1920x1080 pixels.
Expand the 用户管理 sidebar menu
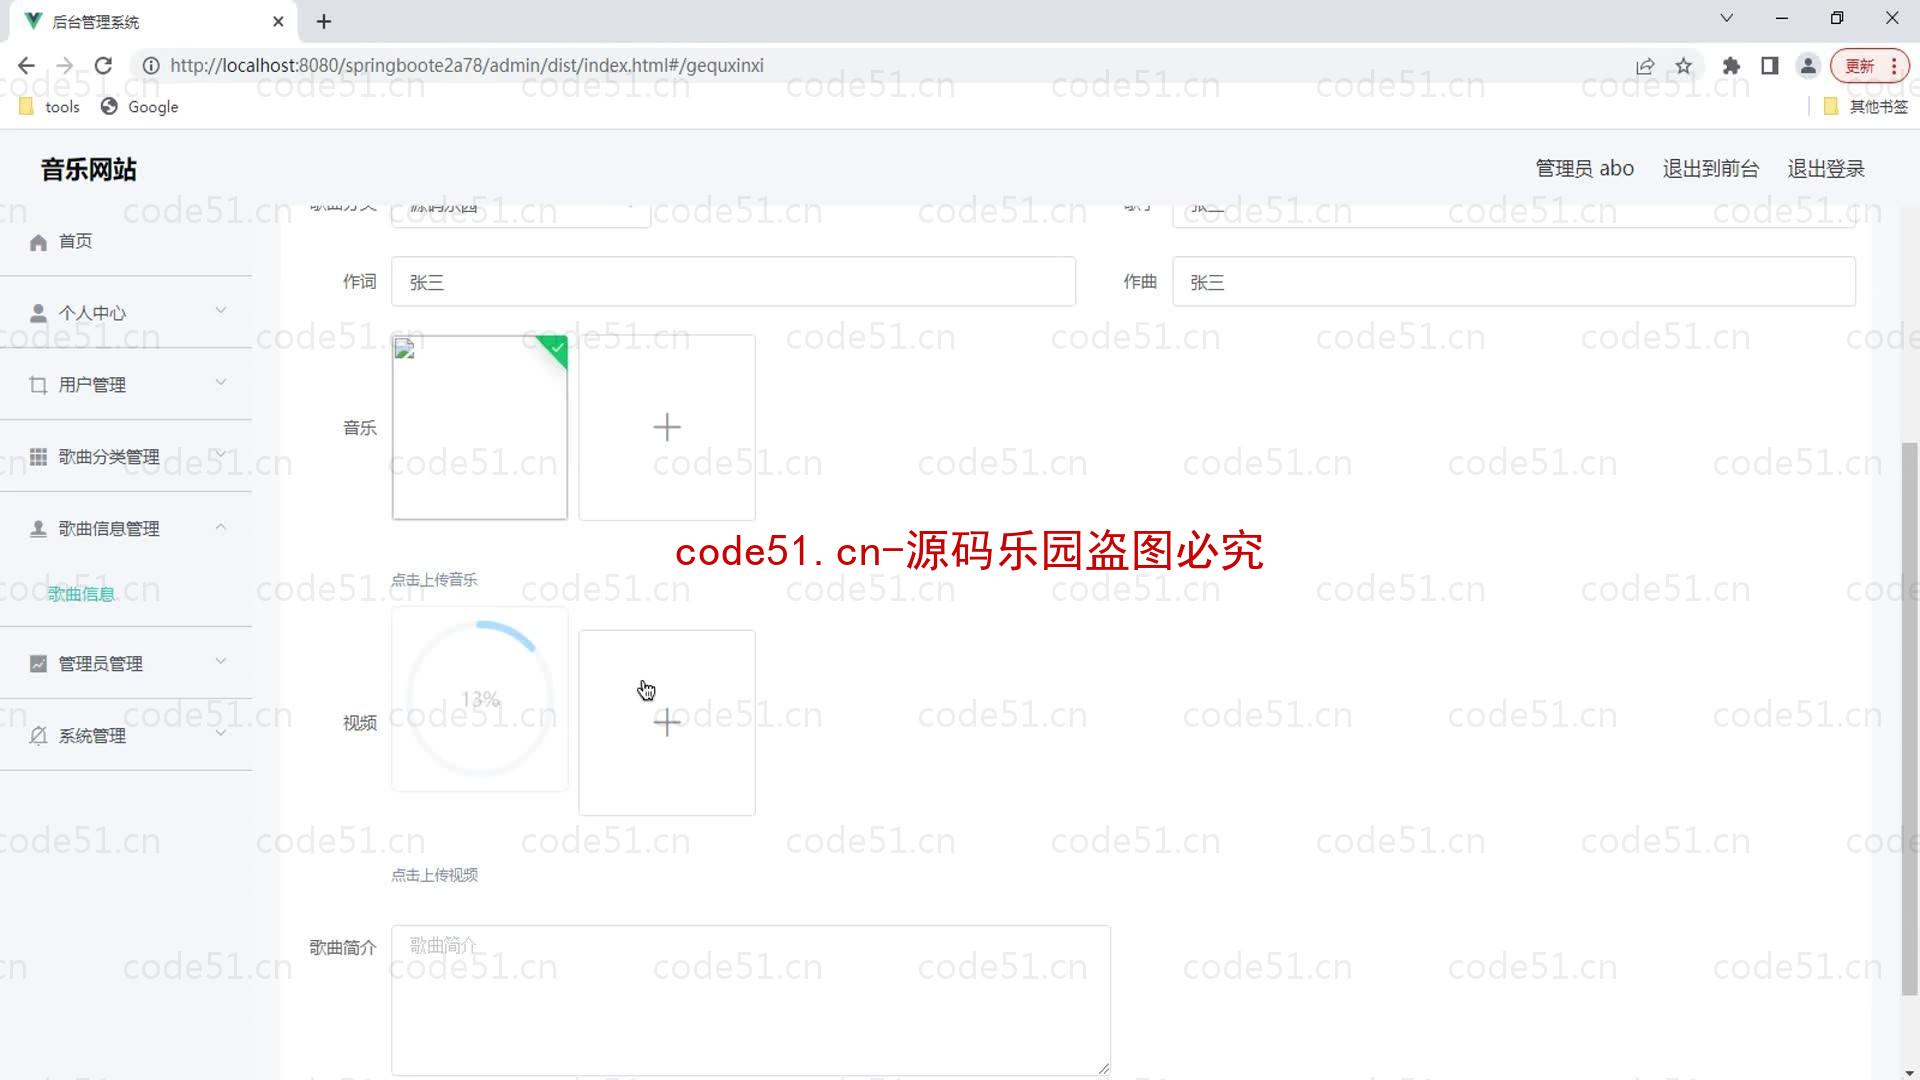(x=126, y=385)
